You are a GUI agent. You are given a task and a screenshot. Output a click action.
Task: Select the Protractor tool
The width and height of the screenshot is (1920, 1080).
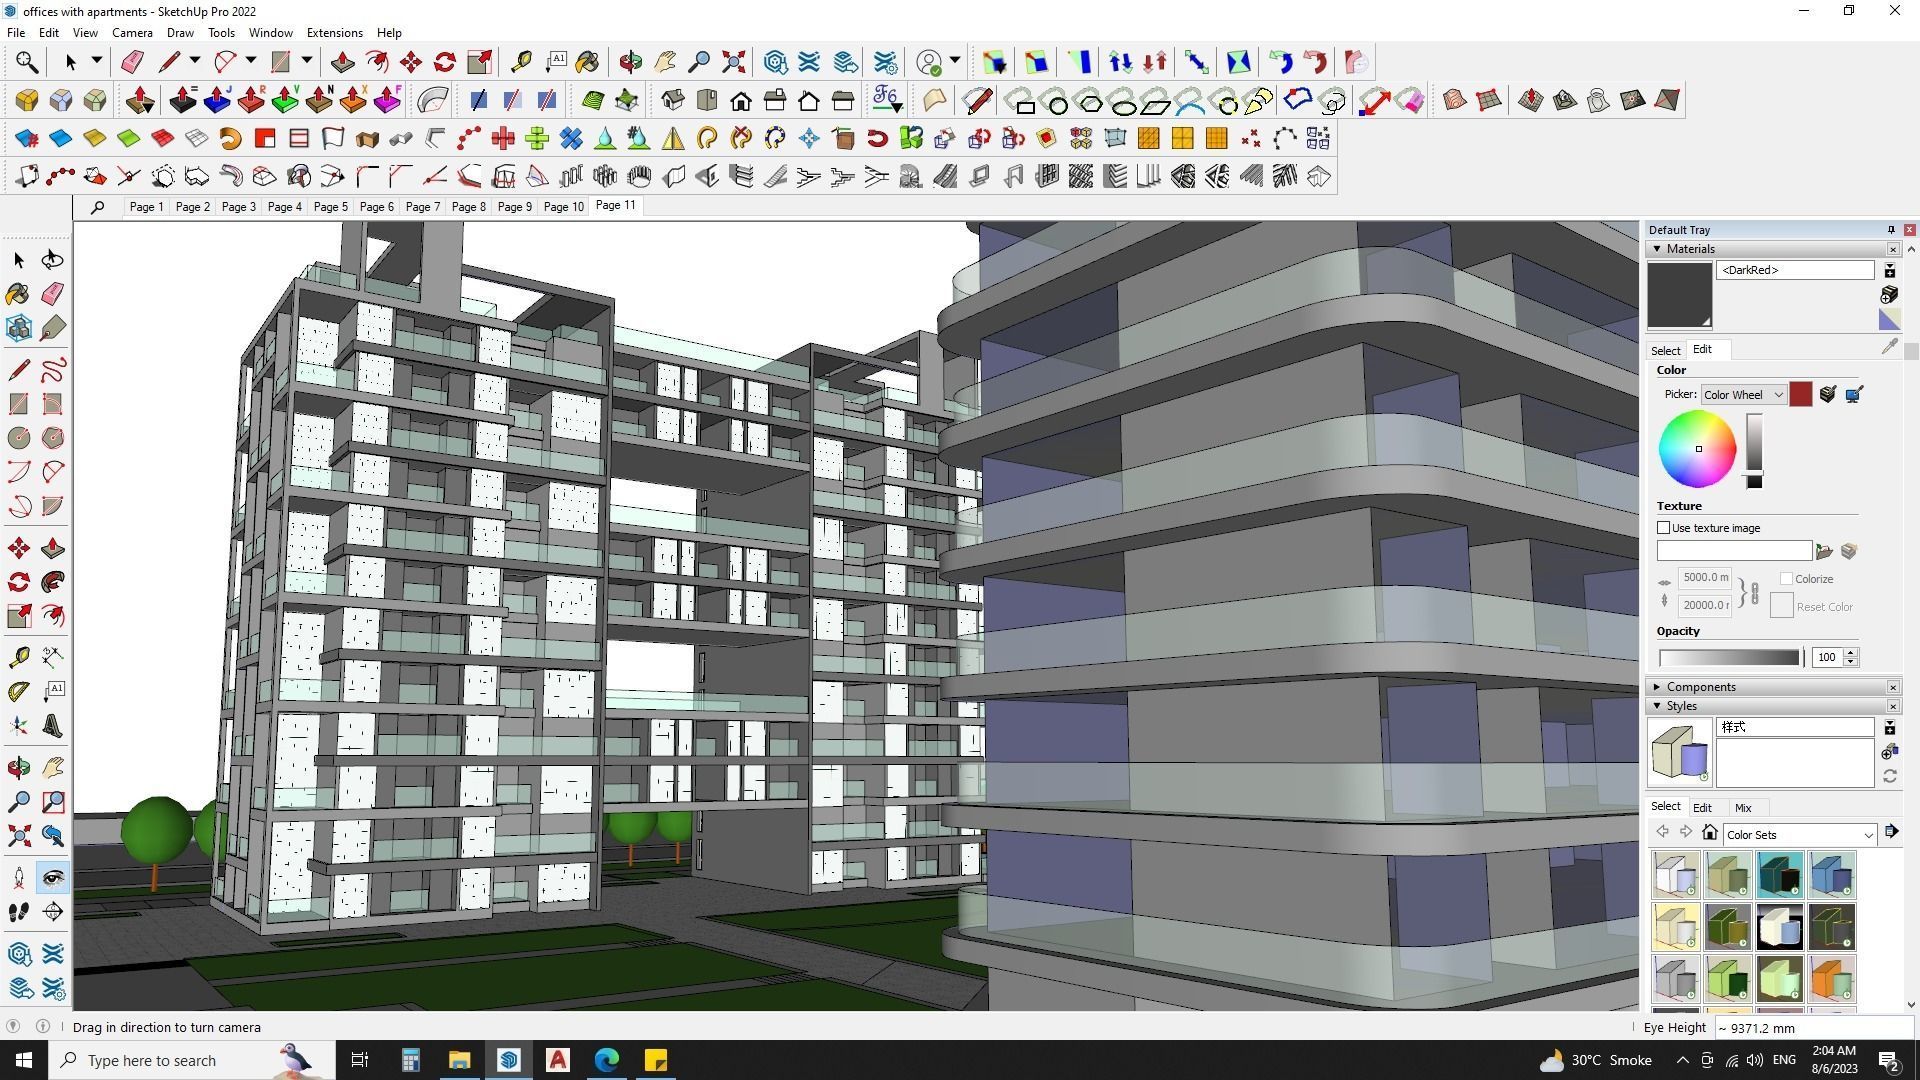(18, 691)
